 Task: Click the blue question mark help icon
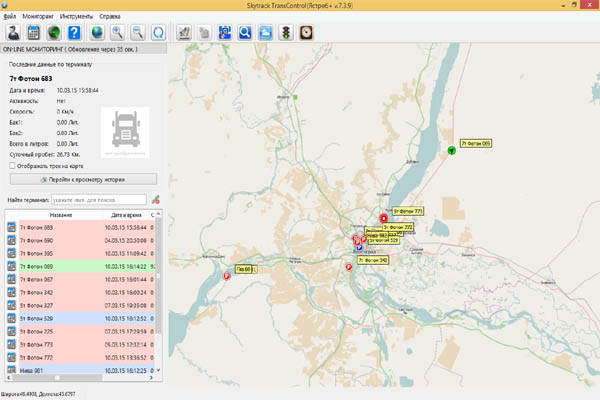[74, 32]
